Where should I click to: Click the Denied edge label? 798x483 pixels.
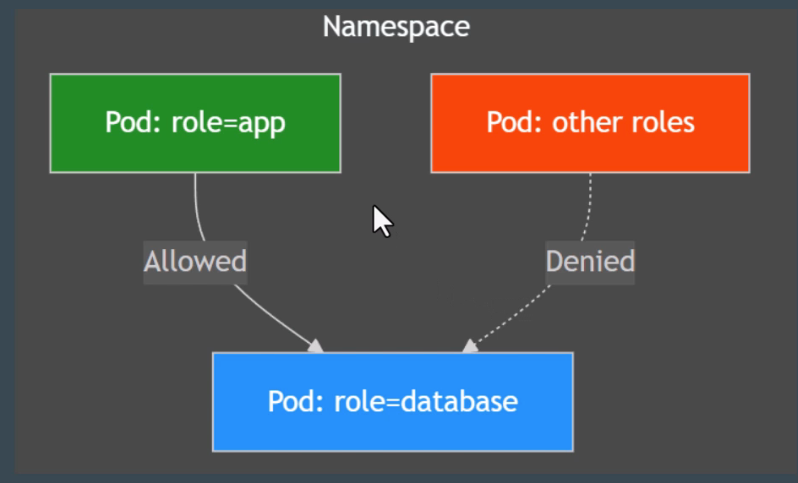pos(589,262)
